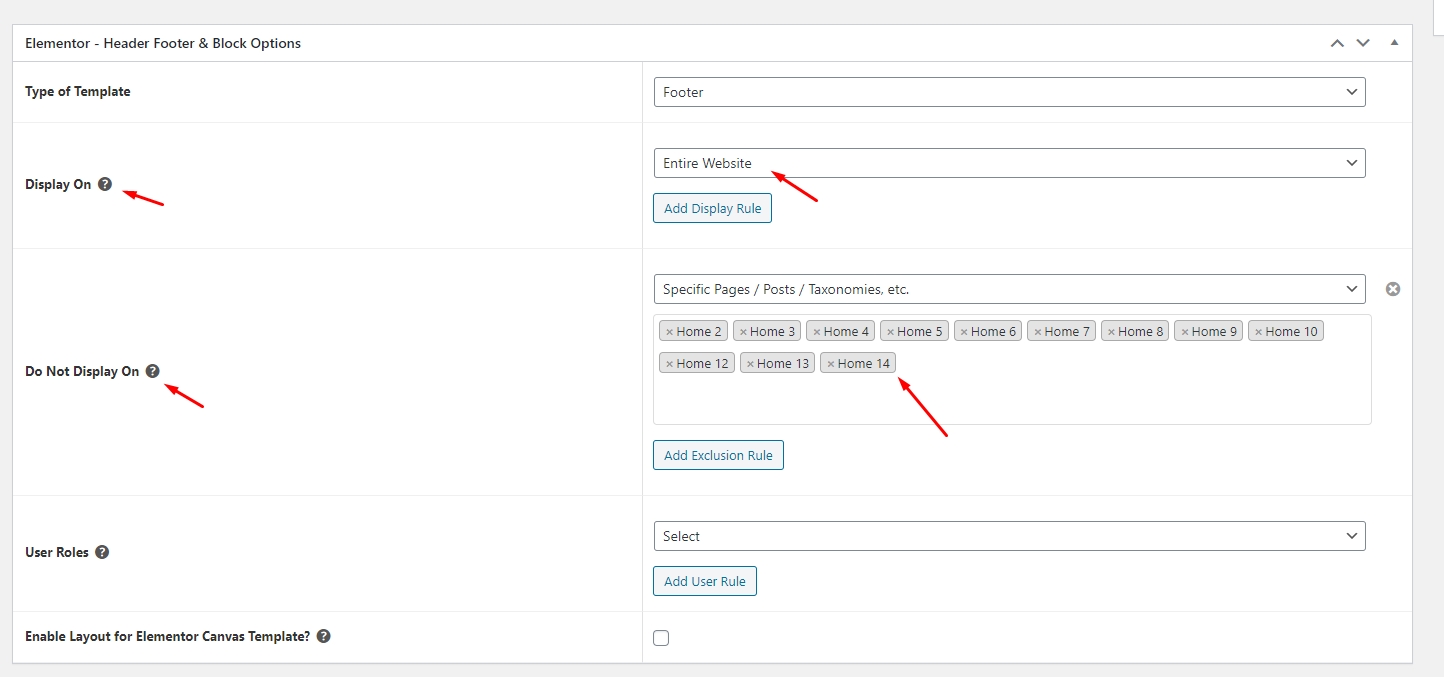The width and height of the screenshot is (1444, 677).
Task: Click help icon for Elementor Canvas Template option
Action: (x=323, y=636)
